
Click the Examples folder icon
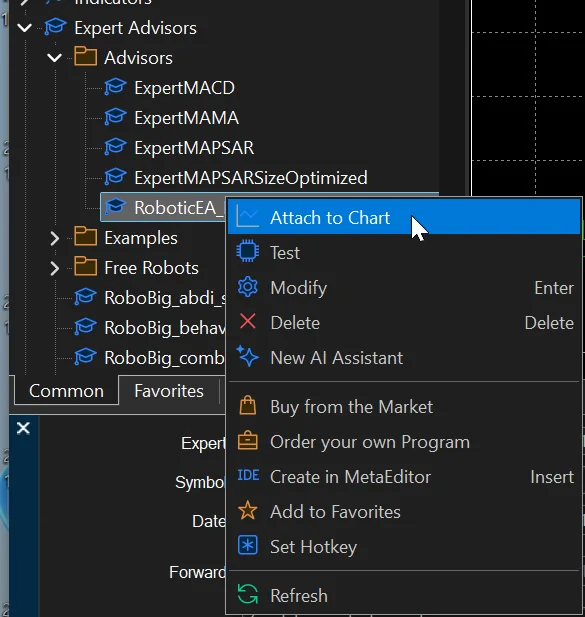coord(85,236)
